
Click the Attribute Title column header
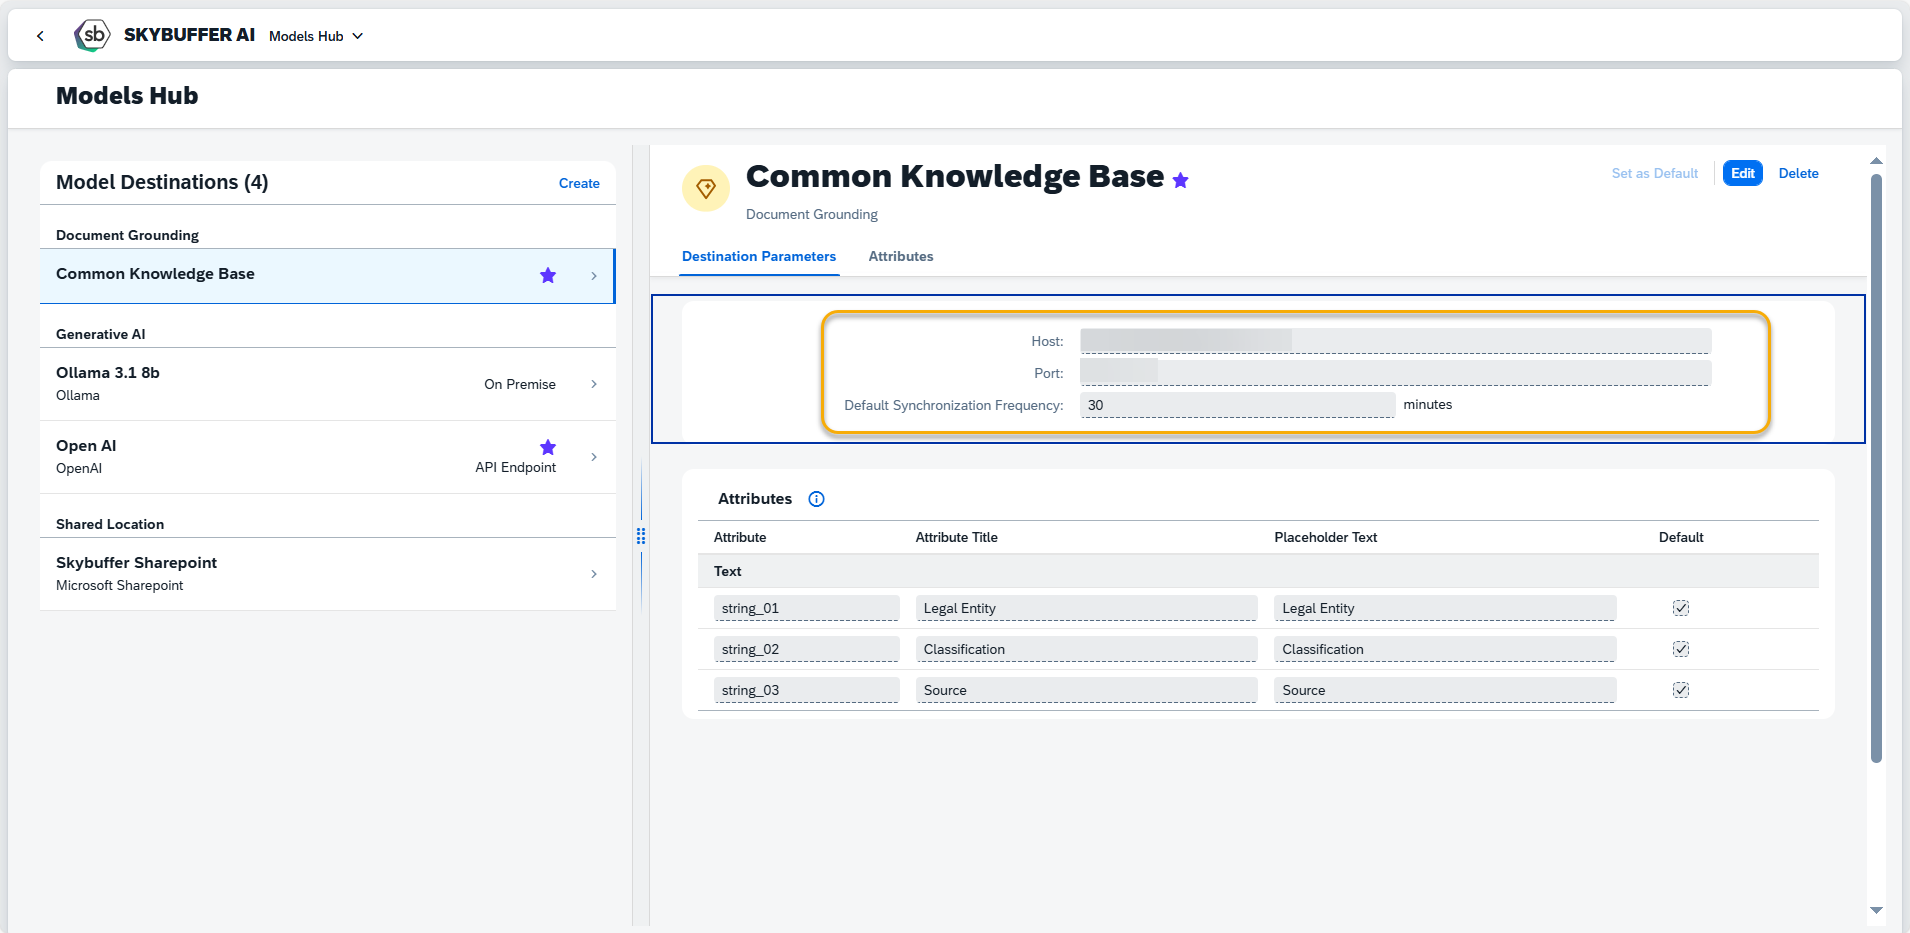coord(956,537)
